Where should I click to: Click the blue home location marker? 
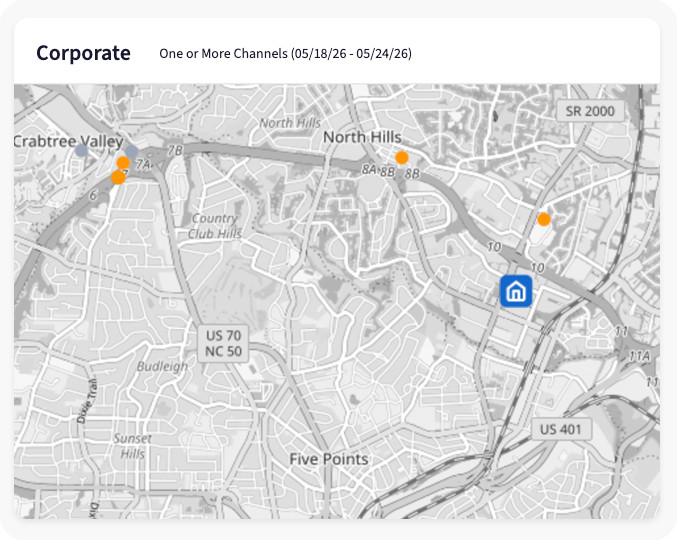pyautogui.click(x=516, y=291)
